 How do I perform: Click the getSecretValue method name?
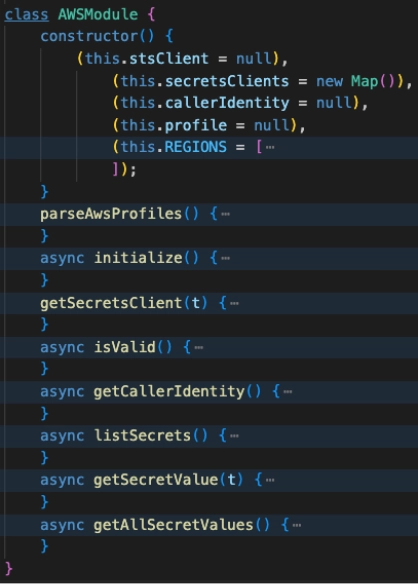[156, 480]
